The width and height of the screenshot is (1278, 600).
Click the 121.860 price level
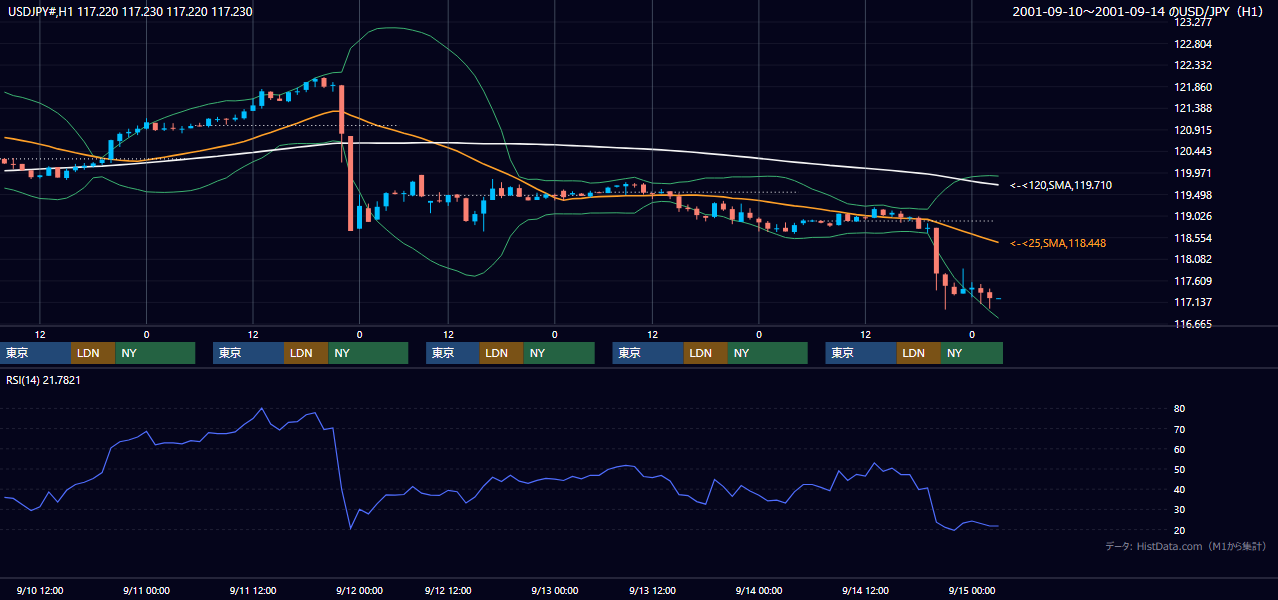coord(1192,87)
